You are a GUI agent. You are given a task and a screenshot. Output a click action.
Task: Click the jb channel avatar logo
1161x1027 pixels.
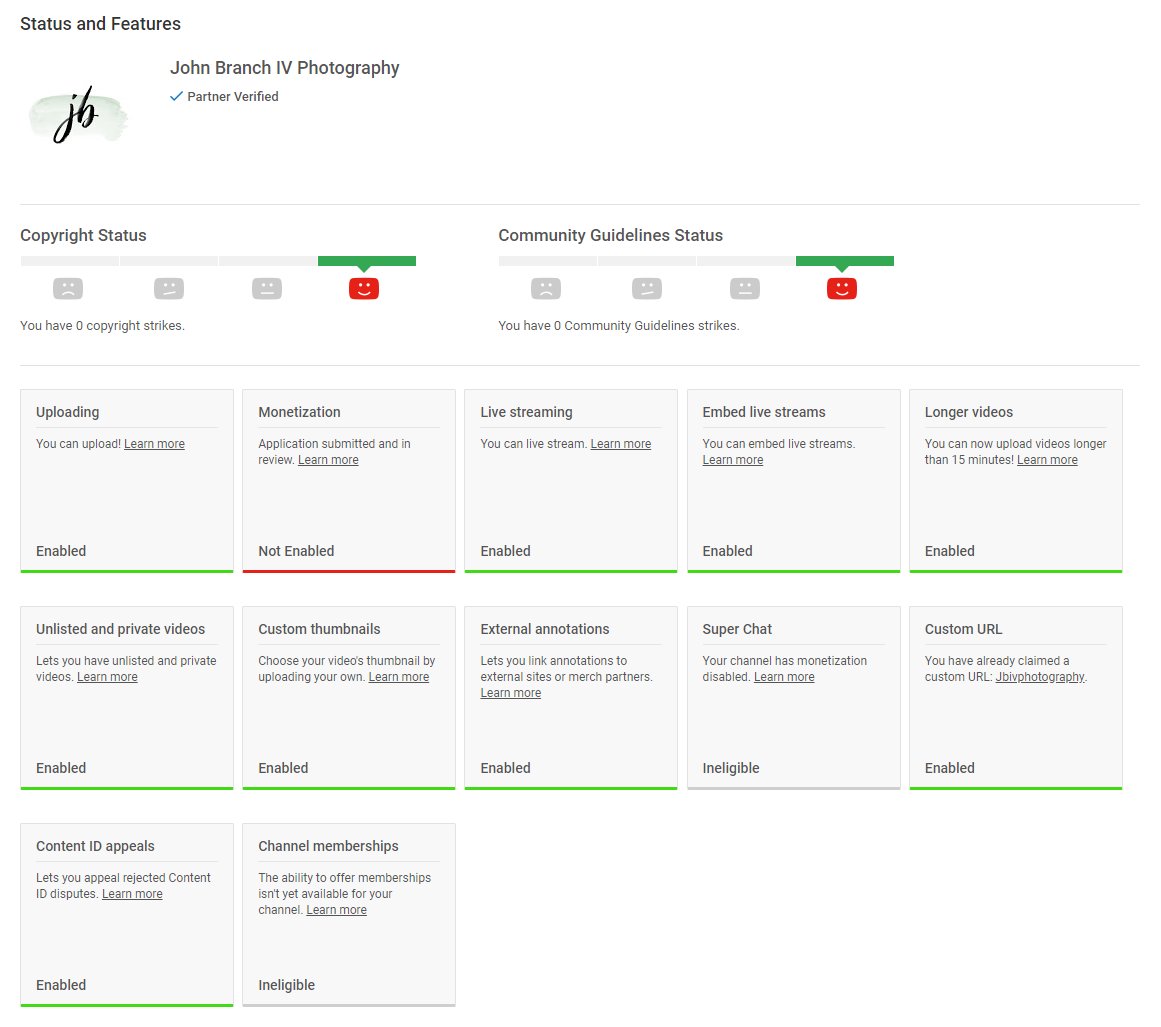tap(78, 115)
